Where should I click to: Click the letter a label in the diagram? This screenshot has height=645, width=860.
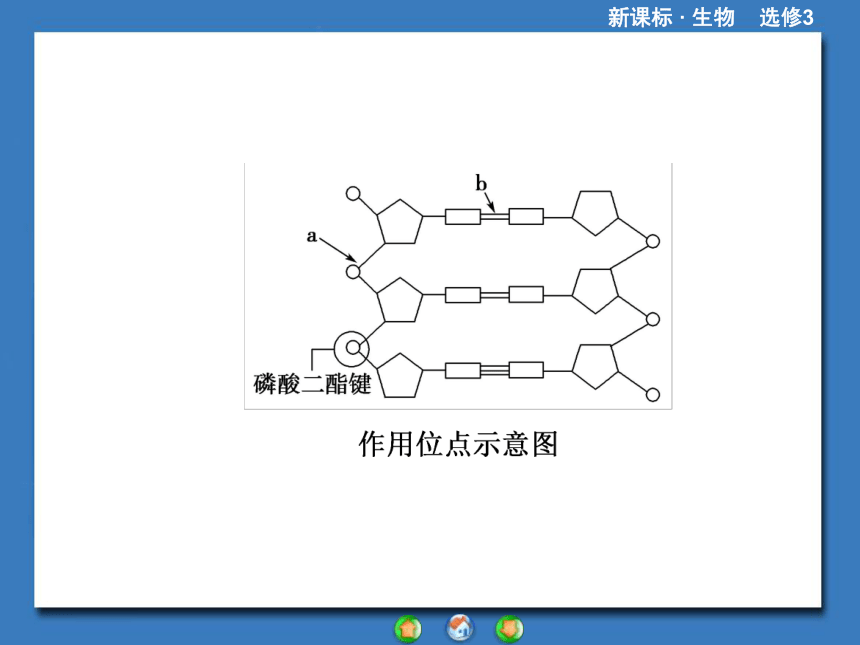click(312, 236)
